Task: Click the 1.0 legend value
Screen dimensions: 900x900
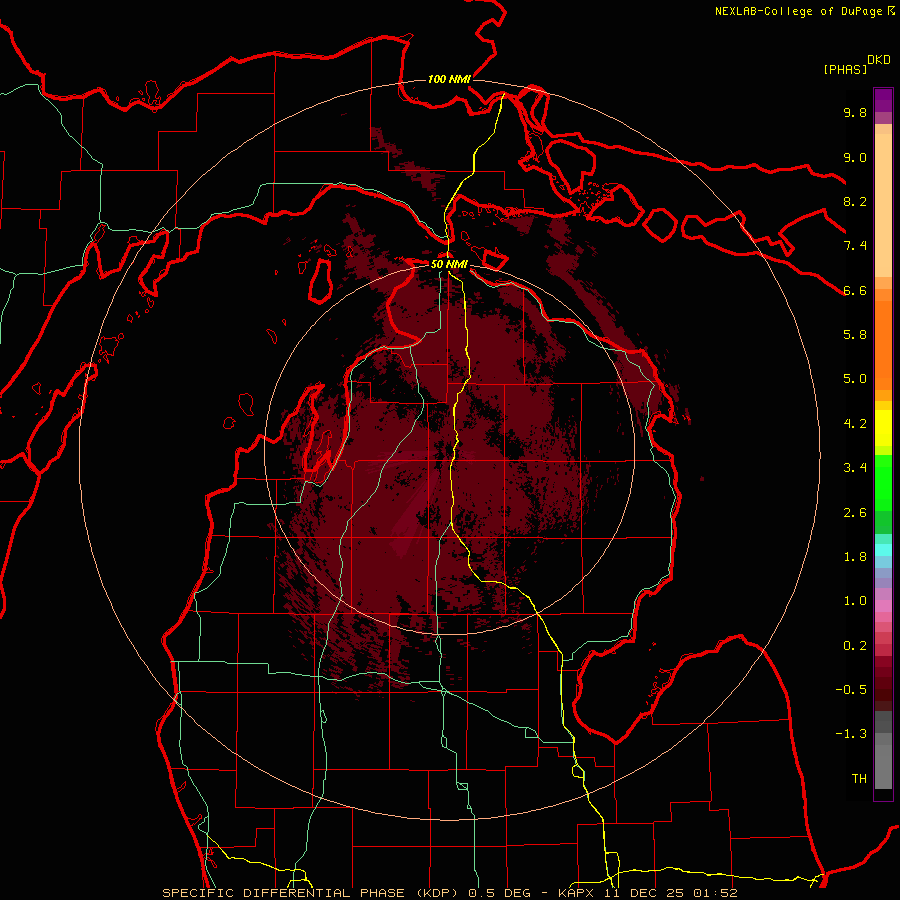Action: (x=855, y=602)
